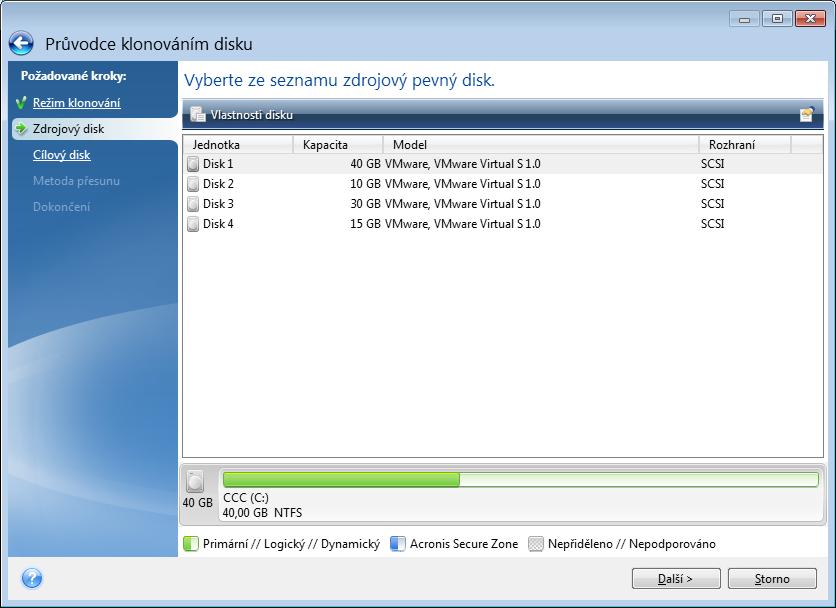Screen dimensions: 836x608
Task: Click the gray Nepřiděleno legend swatch
Action: coord(536,544)
